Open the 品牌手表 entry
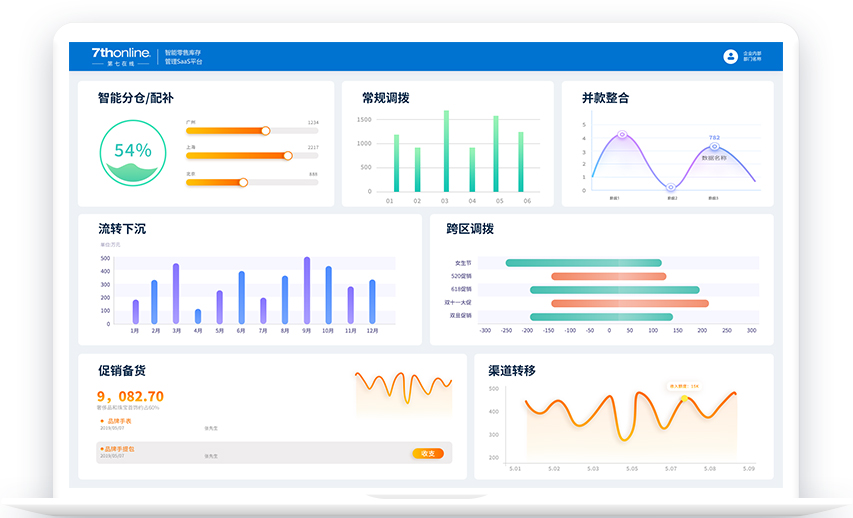 coord(120,421)
